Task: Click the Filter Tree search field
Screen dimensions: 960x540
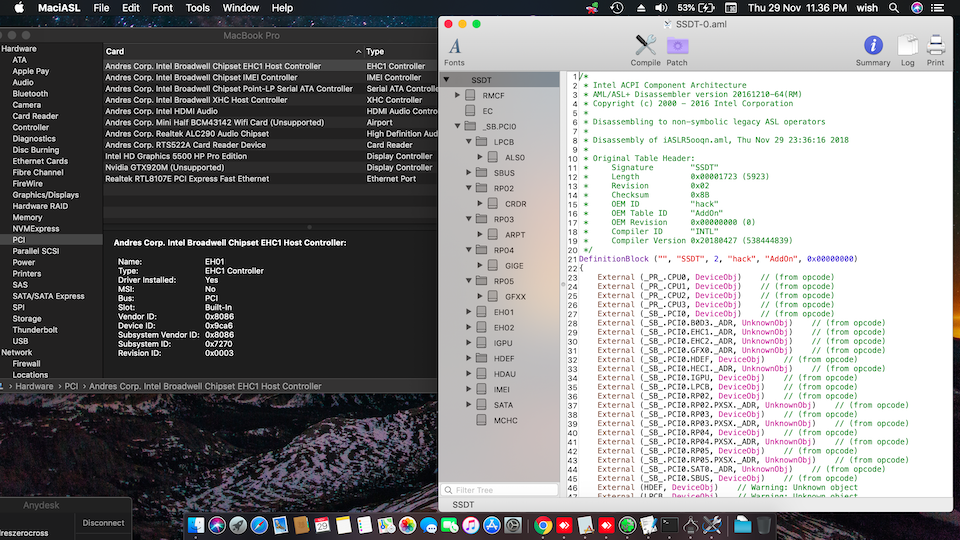Action: tap(500, 490)
